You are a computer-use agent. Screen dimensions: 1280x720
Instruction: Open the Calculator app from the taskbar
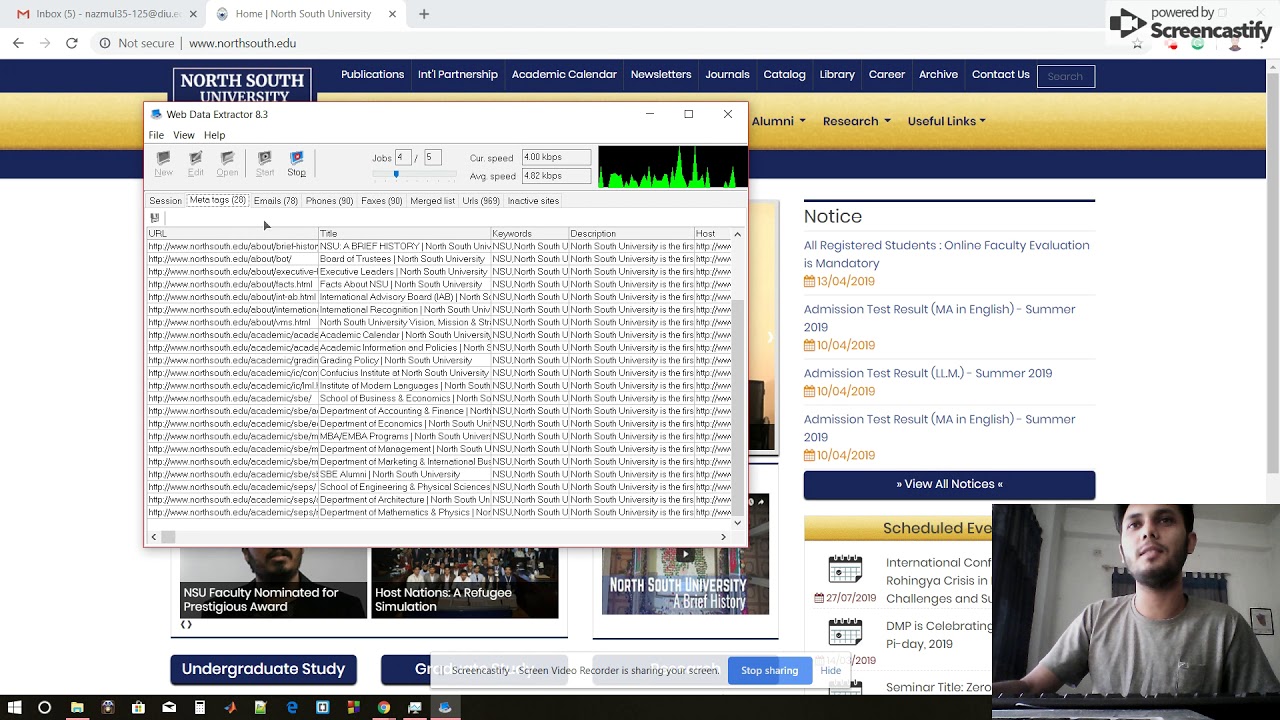[x=200, y=707]
